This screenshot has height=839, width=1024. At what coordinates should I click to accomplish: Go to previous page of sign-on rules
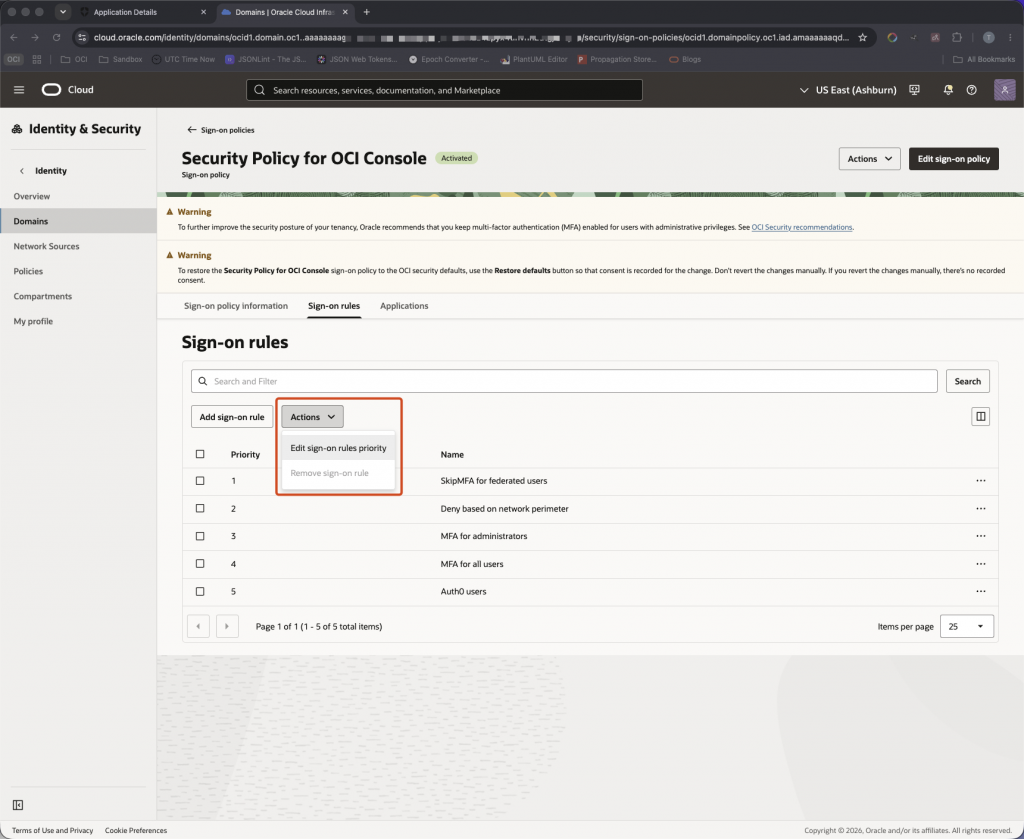pos(198,626)
